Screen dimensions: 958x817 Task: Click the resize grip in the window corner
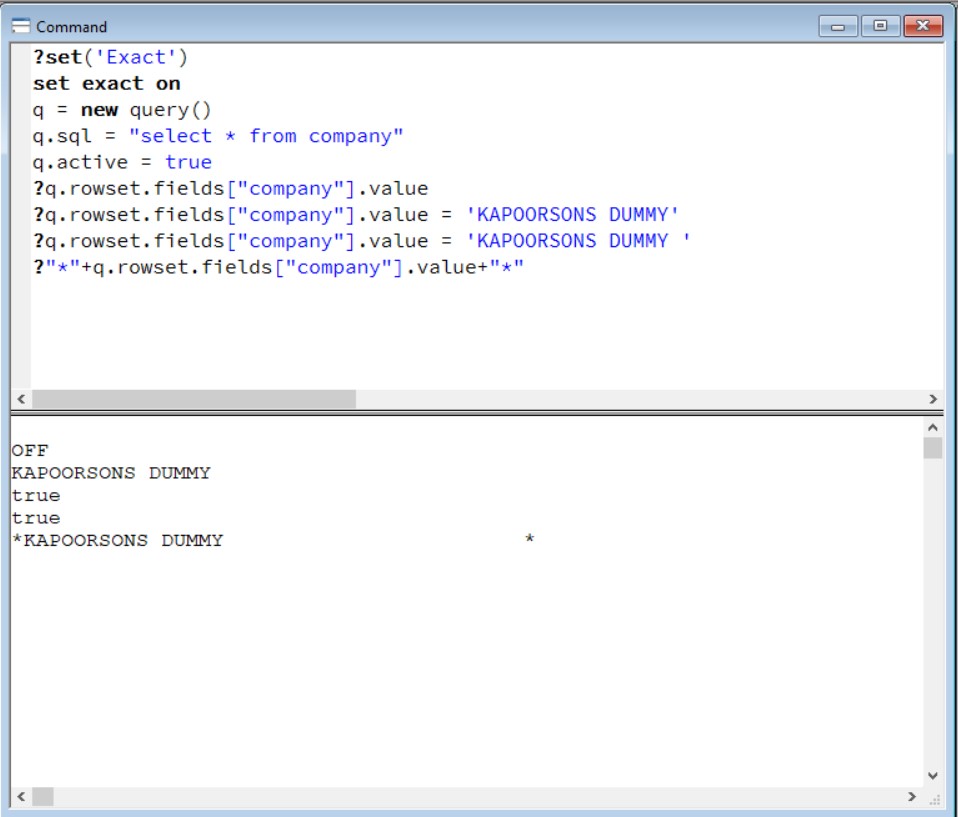click(935, 799)
